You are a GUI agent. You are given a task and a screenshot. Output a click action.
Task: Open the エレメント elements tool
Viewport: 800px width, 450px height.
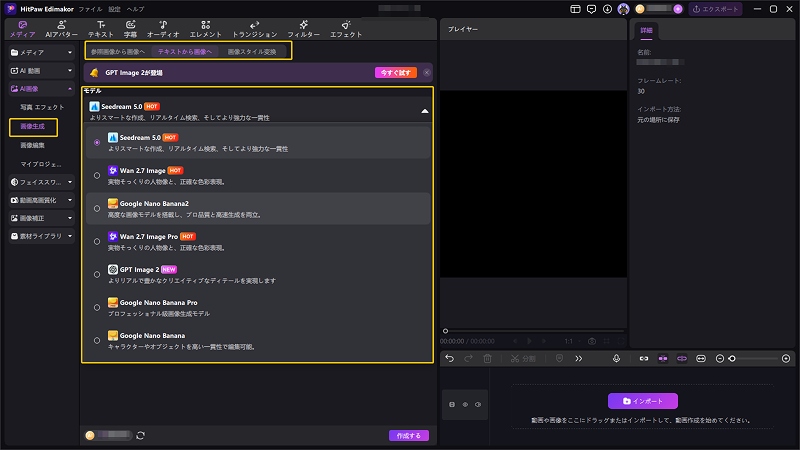click(x=206, y=29)
